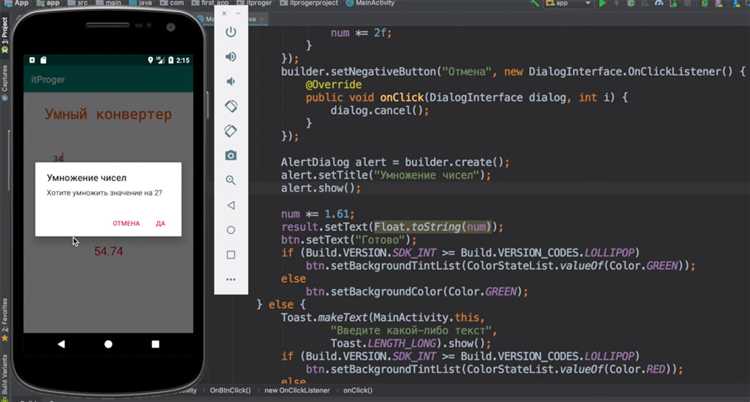This screenshot has width=750, height=402.
Task: Click 'Toast.LENGTH_LONG).show();' code line
Action: [x=411, y=343]
